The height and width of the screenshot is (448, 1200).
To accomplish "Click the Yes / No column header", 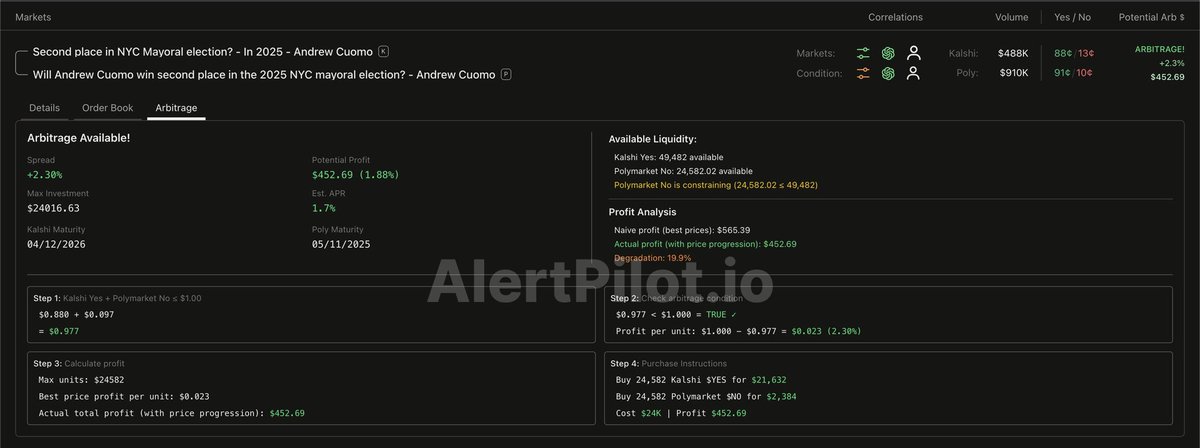I will point(1072,17).
